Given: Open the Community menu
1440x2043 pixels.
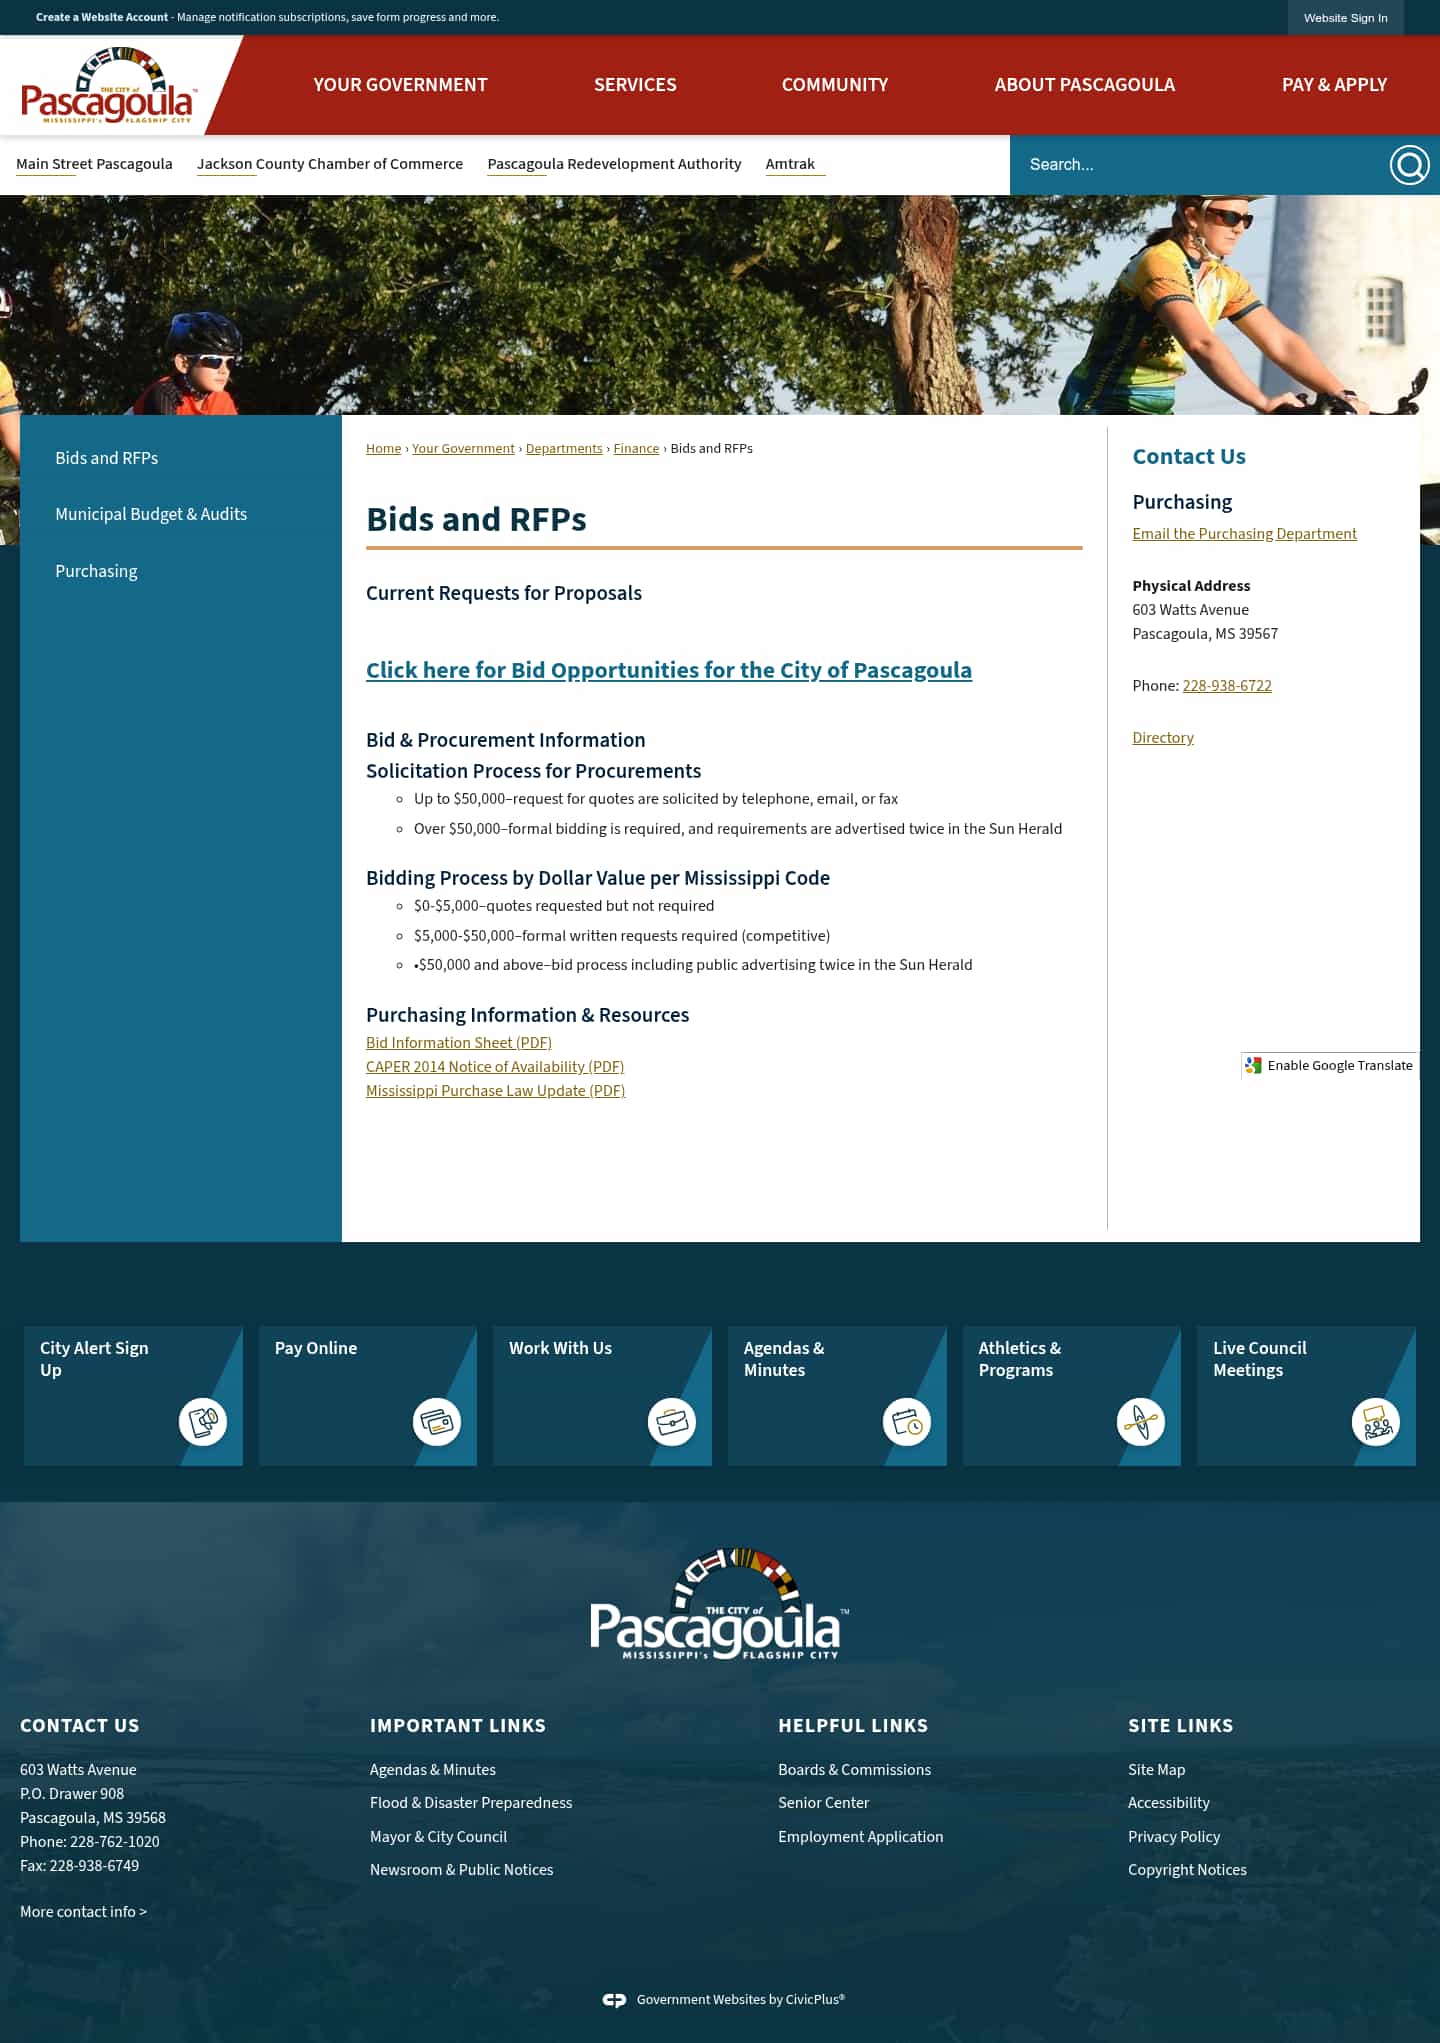Looking at the screenshot, I should (x=835, y=85).
